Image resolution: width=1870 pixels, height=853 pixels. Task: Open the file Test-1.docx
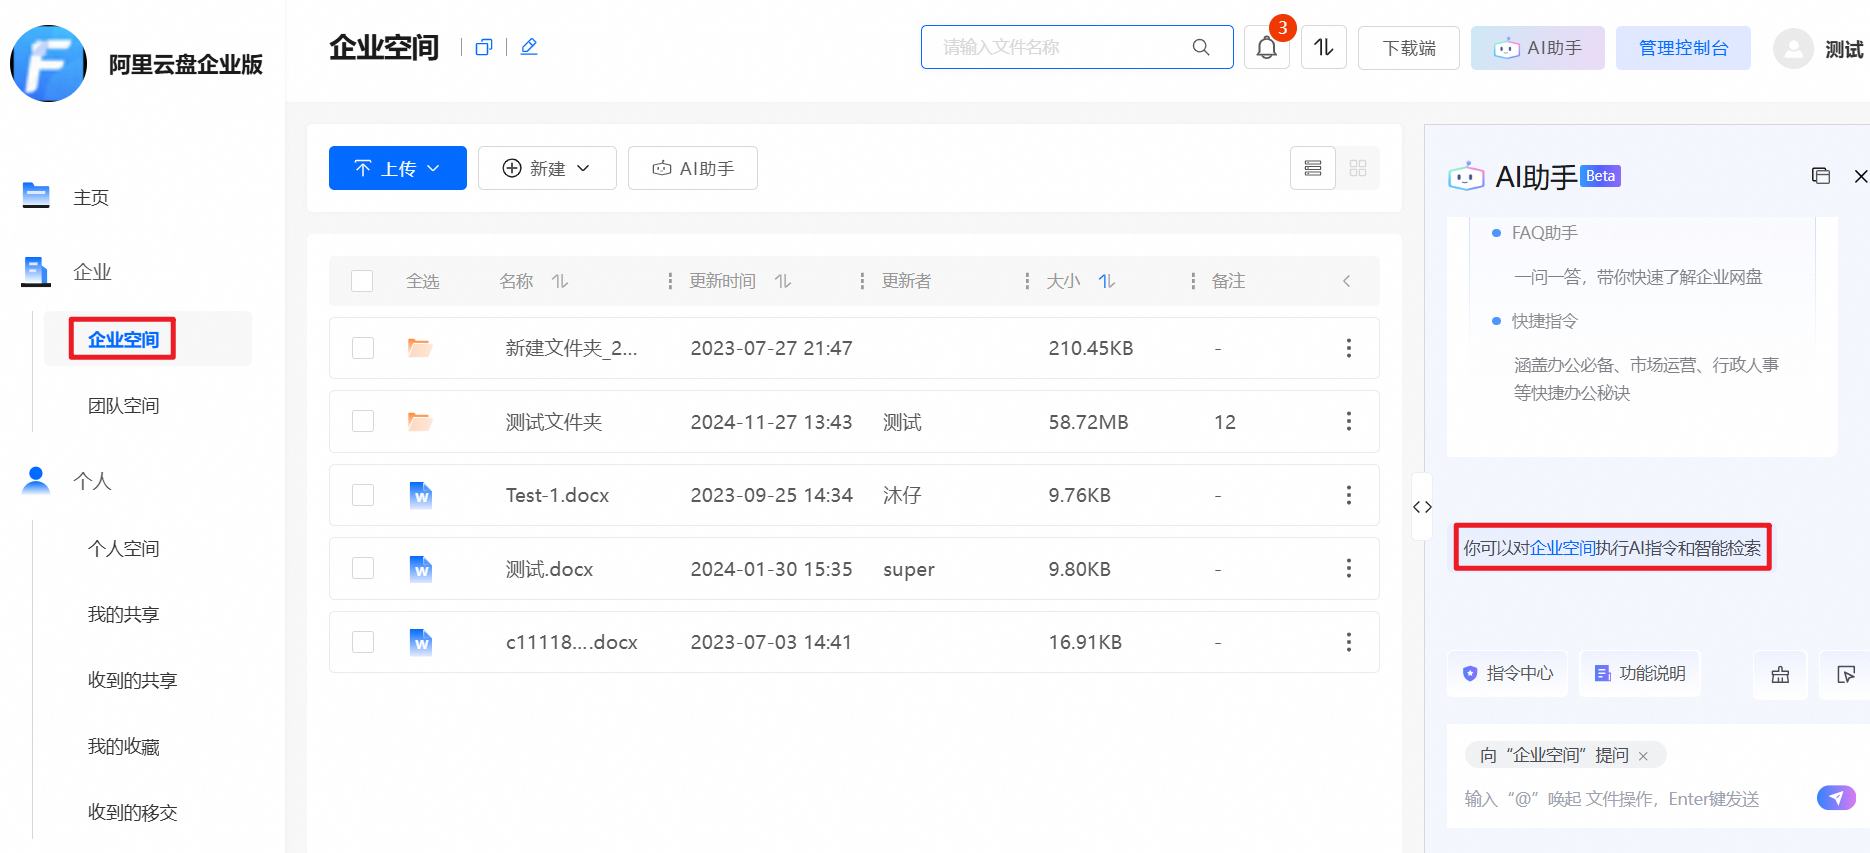pyautogui.click(x=557, y=495)
